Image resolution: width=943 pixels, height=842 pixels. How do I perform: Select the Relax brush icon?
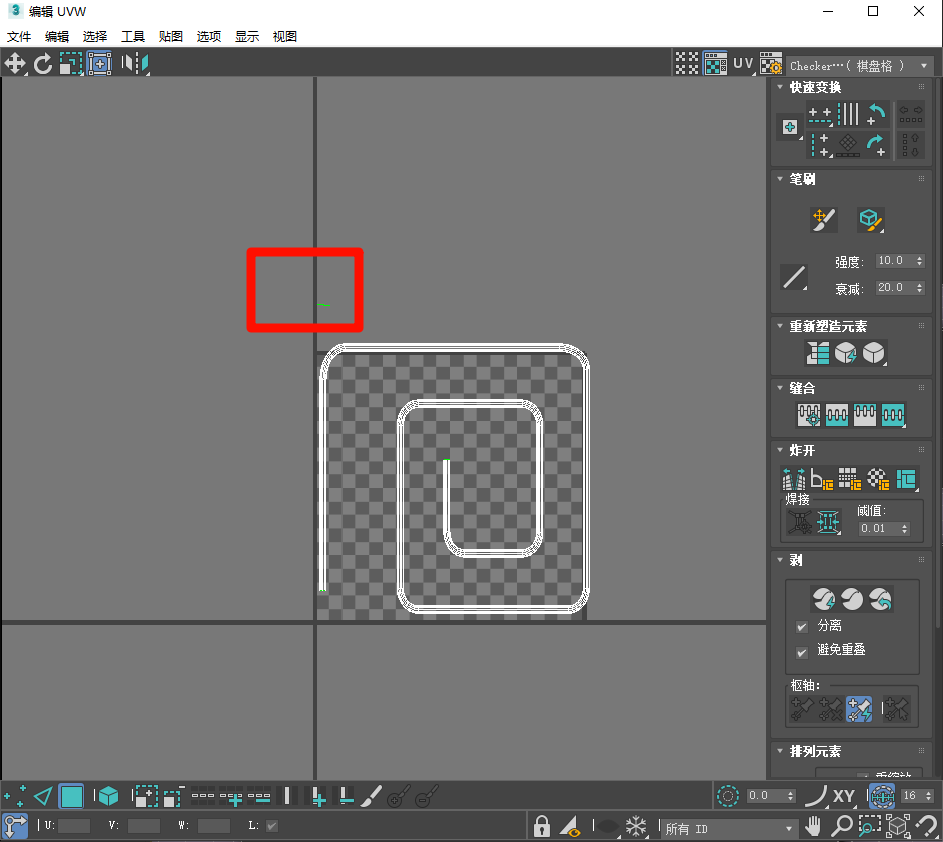870,220
